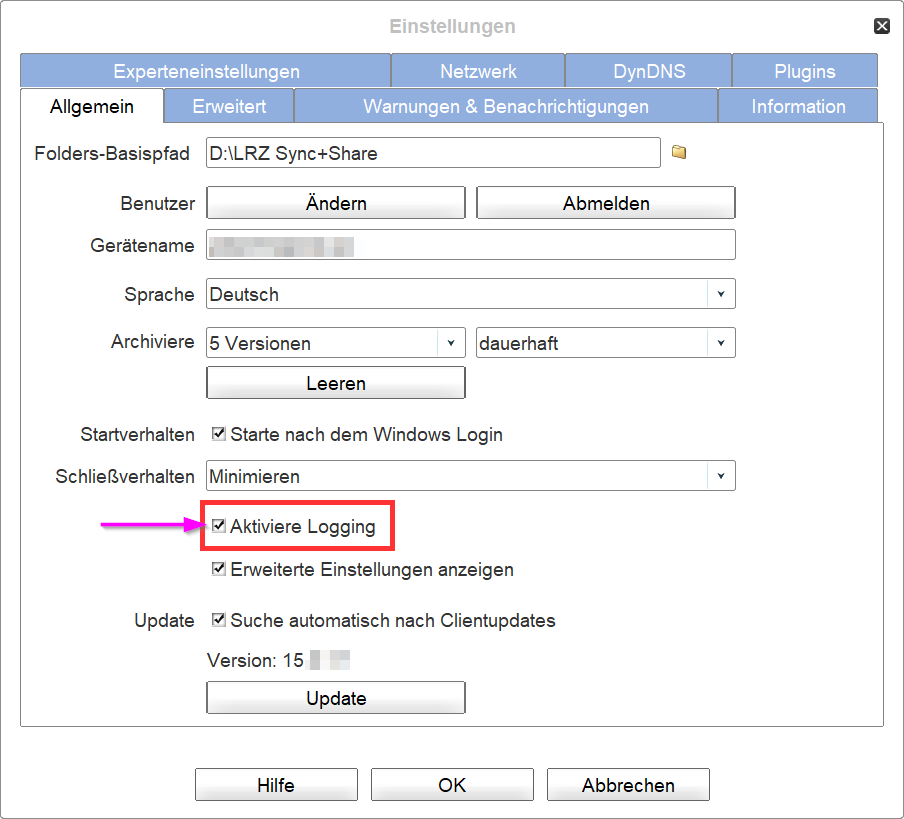Switch to the Erweitert tab
Screen dimensions: 904x819
229,106
